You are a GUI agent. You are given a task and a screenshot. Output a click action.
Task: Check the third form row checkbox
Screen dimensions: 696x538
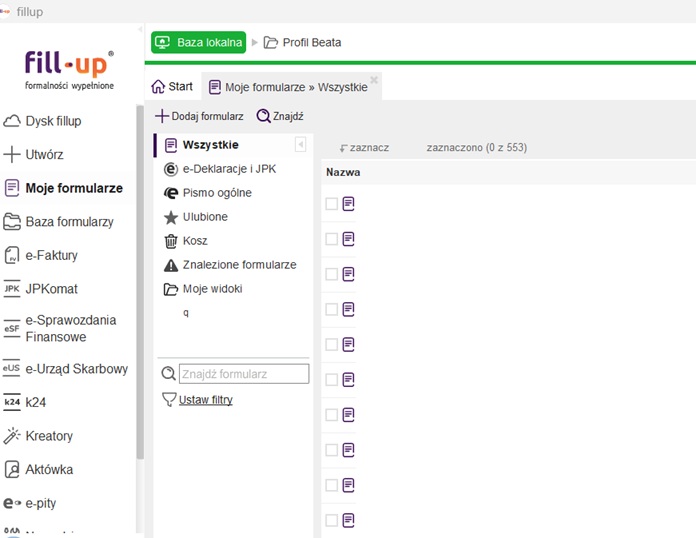332,274
